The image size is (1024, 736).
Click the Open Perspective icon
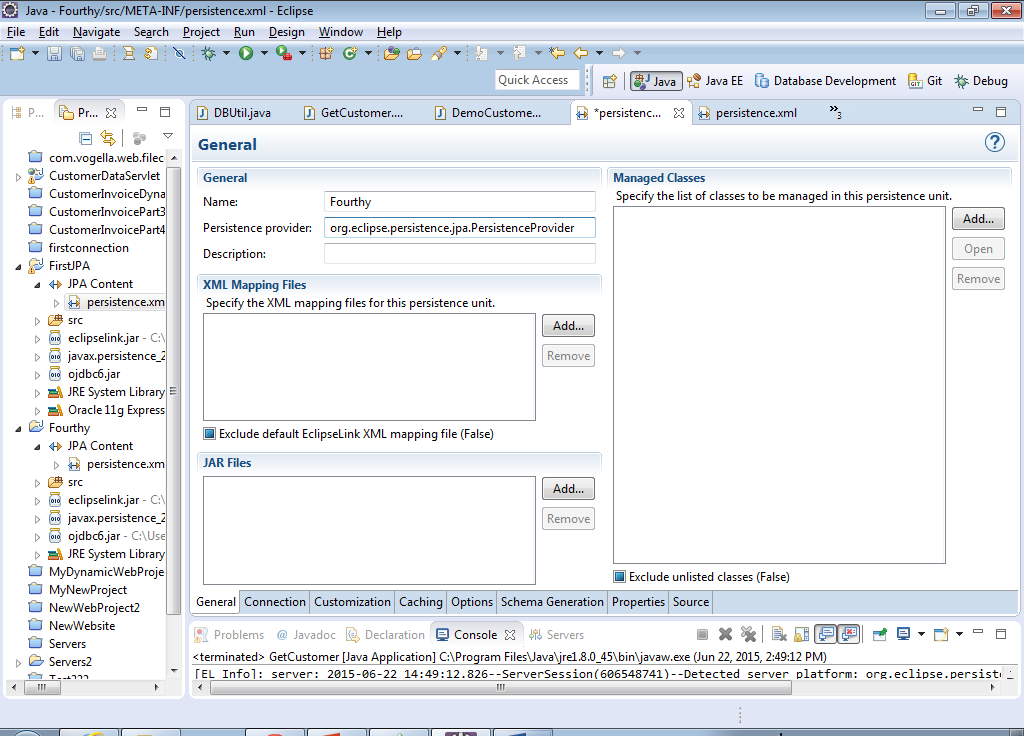pyautogui.click(x=609, y=81)
